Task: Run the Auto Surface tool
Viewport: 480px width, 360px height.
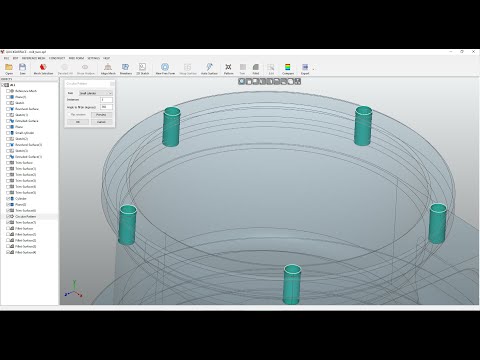Action: [x=209, y=69]
